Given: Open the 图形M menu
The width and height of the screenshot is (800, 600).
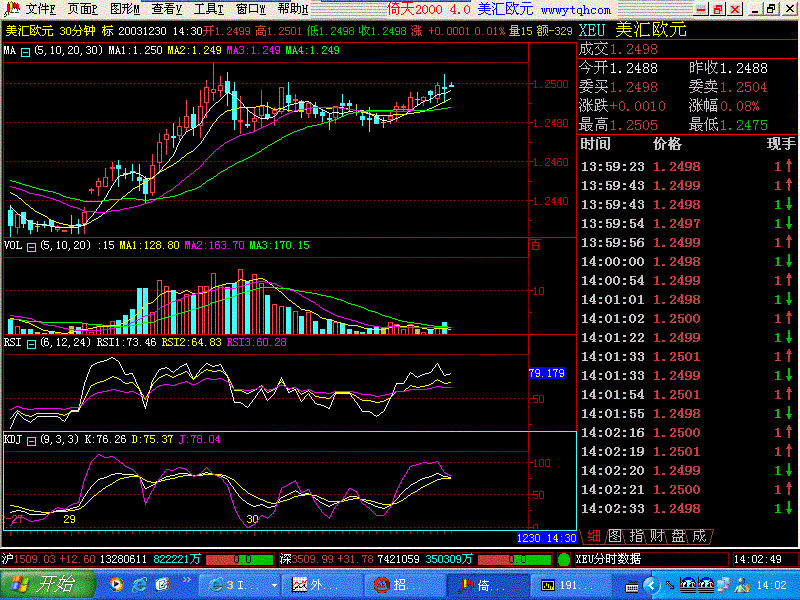Looking at the screenshot, I should pyautogui.click(x=124, y=9).
